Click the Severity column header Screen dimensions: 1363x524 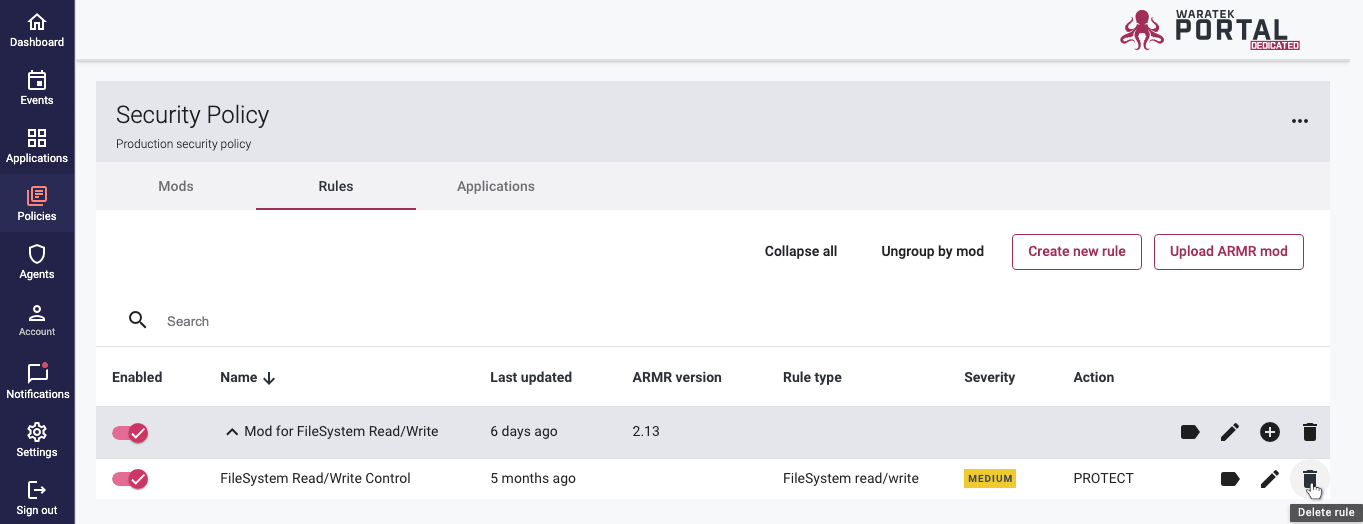point(989,377)
